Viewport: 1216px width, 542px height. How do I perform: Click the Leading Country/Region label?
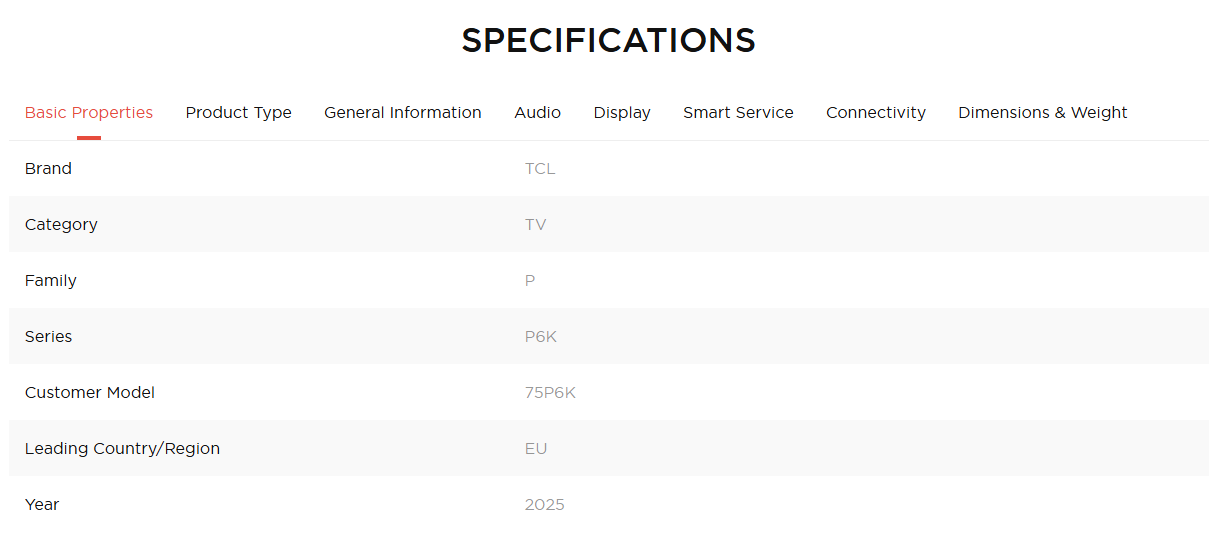point(122,449)
